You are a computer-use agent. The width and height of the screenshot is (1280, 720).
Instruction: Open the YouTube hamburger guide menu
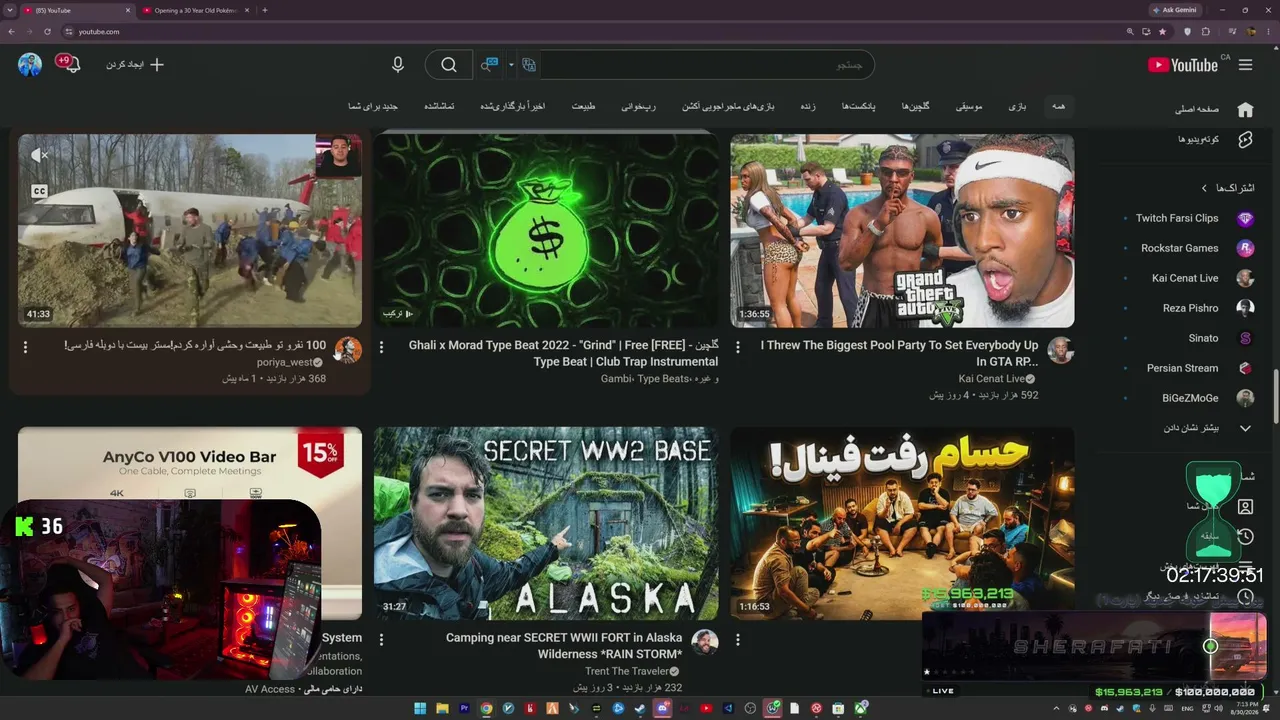click(1245, 65)
